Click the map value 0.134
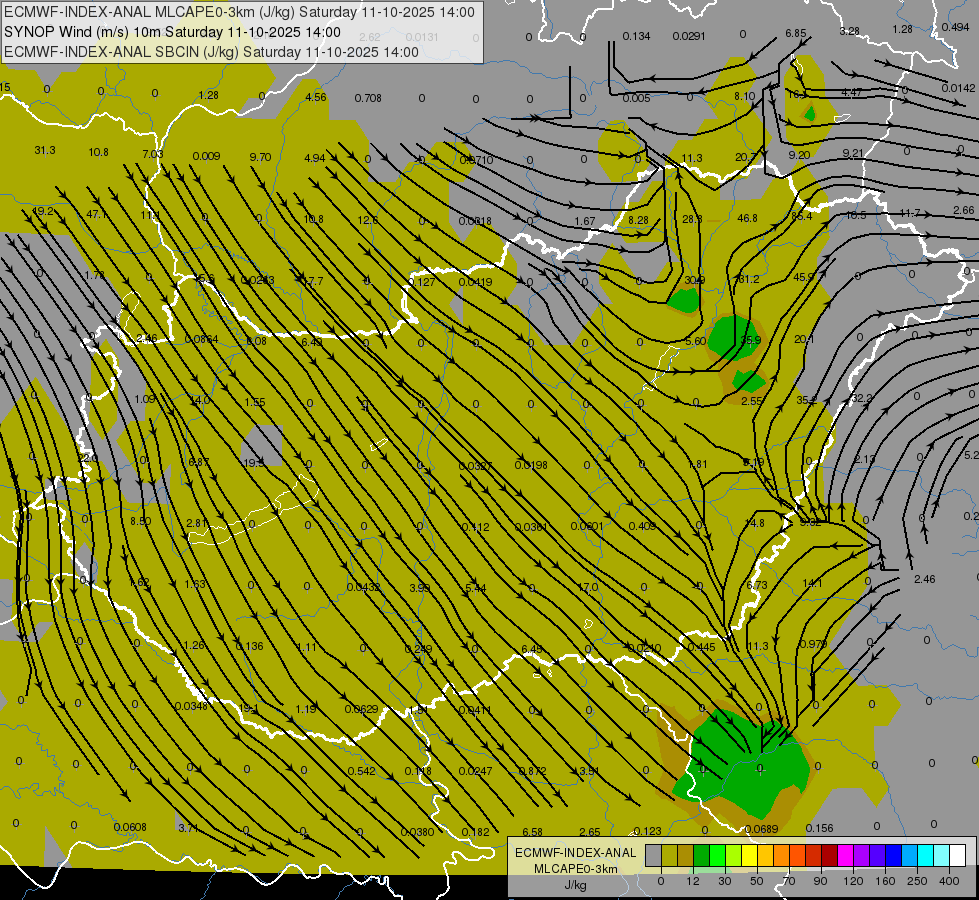Viewport: 979px width, 900px height. click(636, 36)
